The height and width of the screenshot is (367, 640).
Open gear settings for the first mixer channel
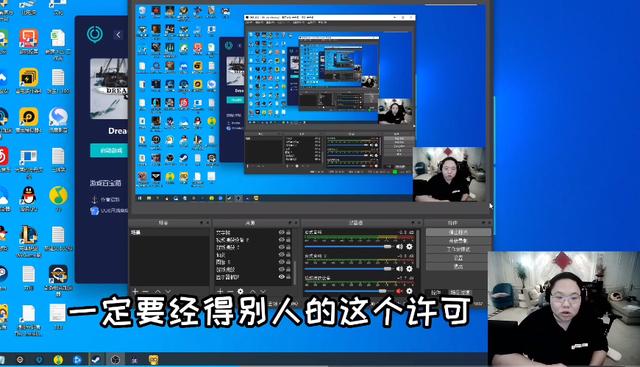pyautogui.click(x=409, y=247)
